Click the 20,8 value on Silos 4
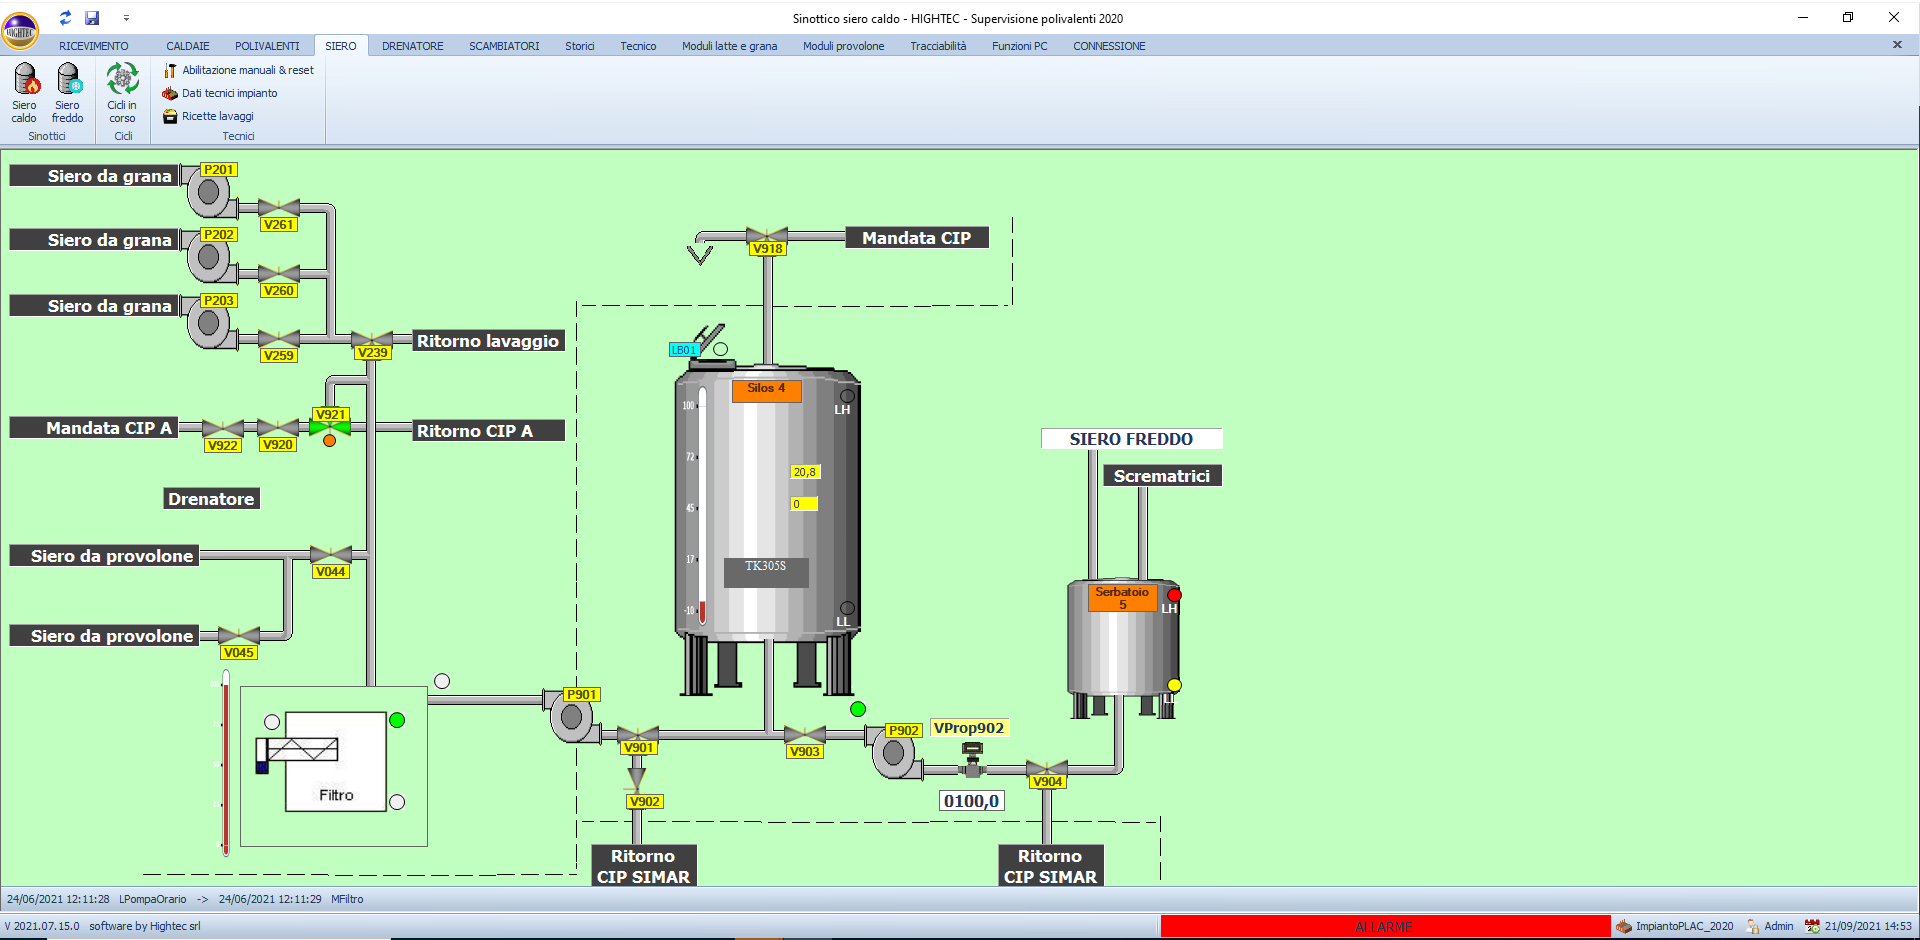Image resolution: width=1920 pixels, height=940 pixels. pos(804,472)
